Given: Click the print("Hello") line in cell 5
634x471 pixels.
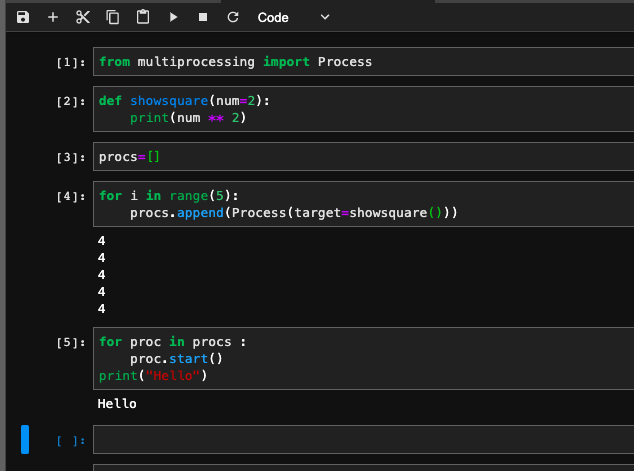Looking at the screenshot, I should click(x=153, y=376).
